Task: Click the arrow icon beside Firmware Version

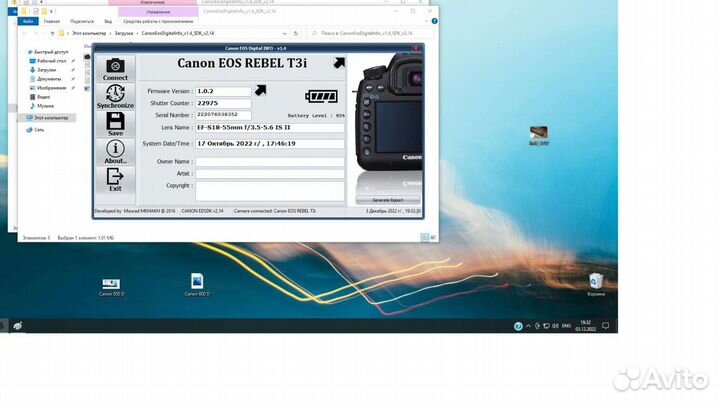Action: click(261, 90)
